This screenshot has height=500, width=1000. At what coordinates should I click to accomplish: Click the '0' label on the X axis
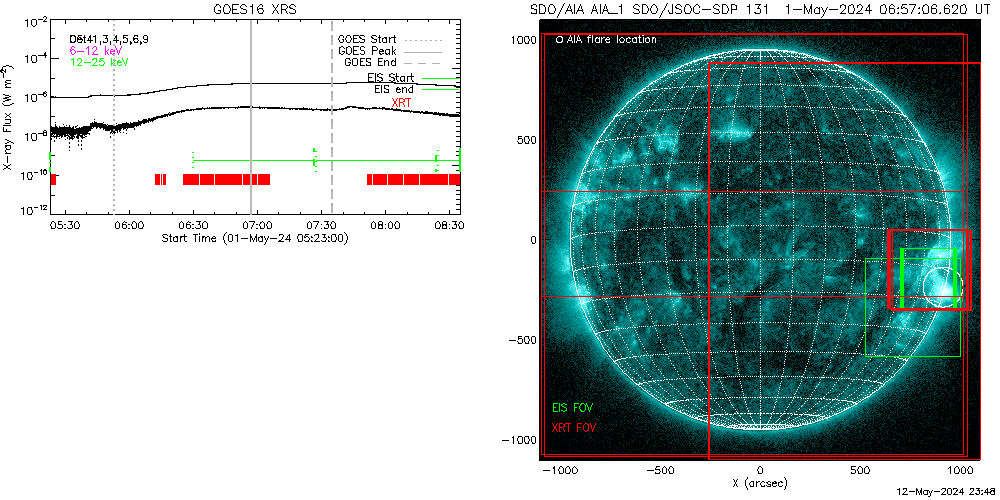760,470
